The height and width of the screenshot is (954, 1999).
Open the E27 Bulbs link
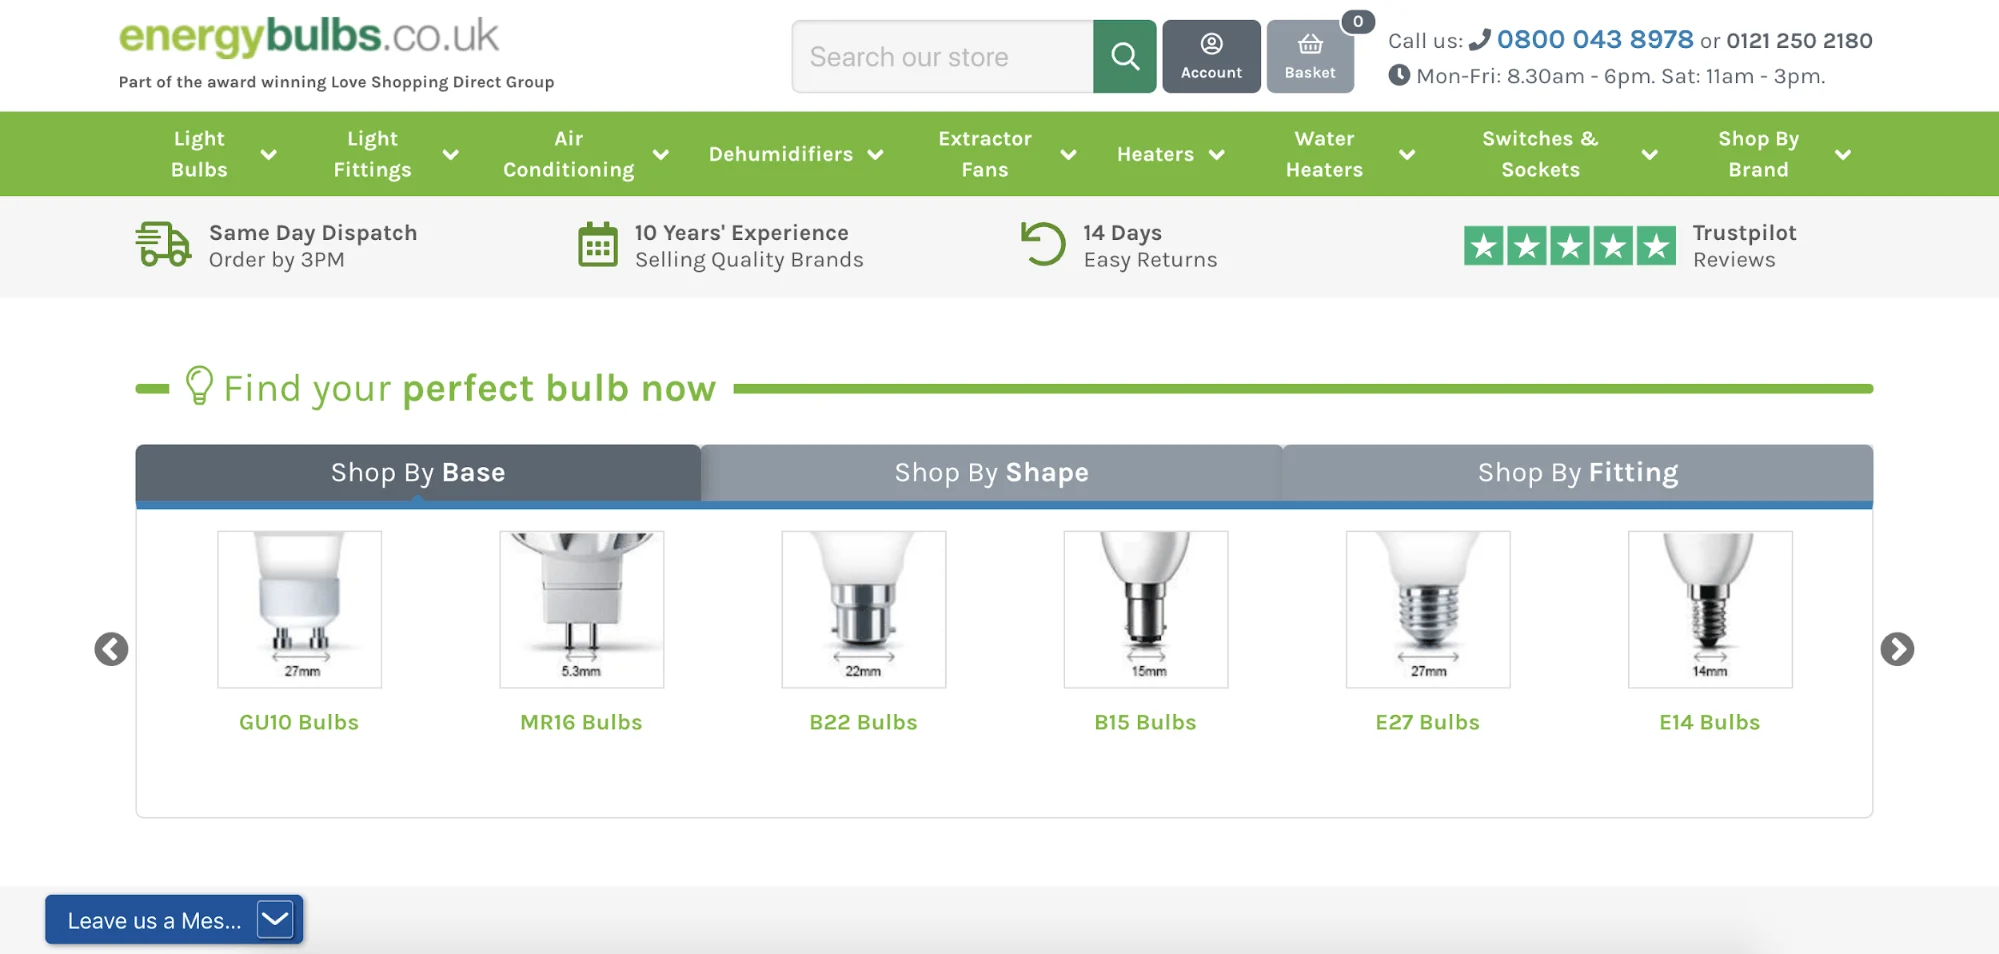pyautogui.click(x=1427, y=722)
